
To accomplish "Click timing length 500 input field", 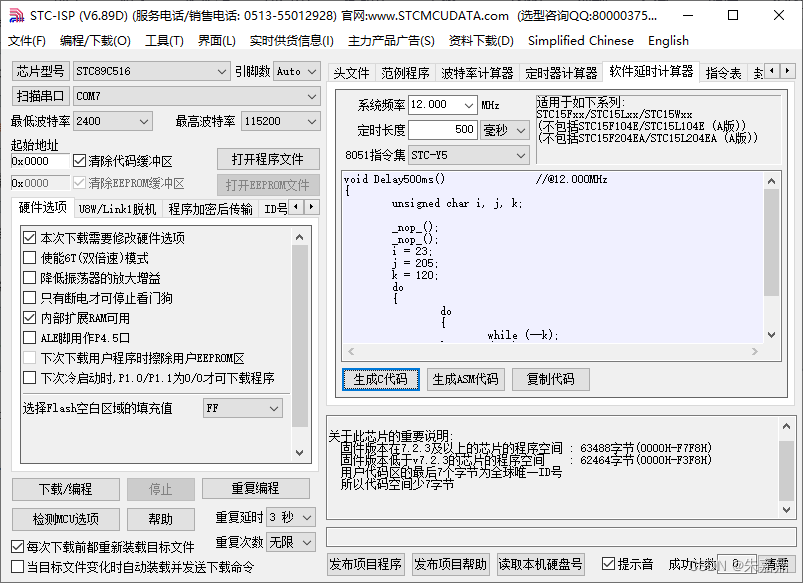I will pyautogui.click(x=443, y=130).
